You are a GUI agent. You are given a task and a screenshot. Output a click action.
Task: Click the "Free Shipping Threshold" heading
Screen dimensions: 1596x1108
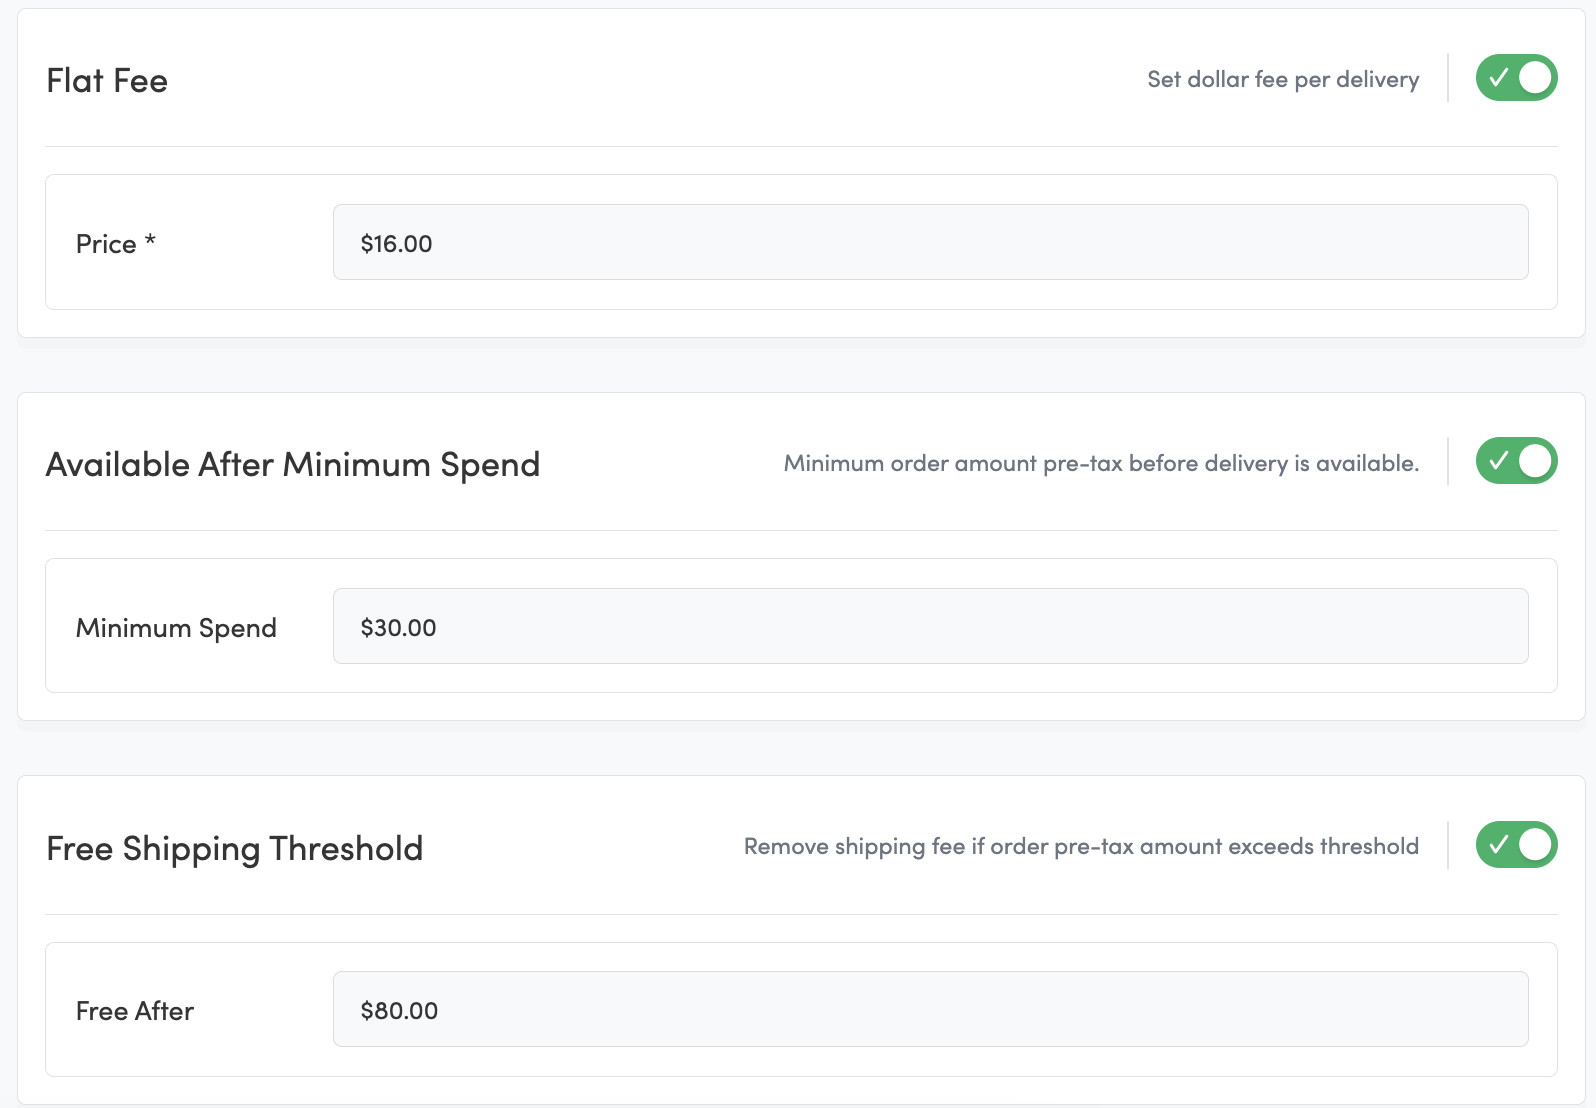[235, 849]
